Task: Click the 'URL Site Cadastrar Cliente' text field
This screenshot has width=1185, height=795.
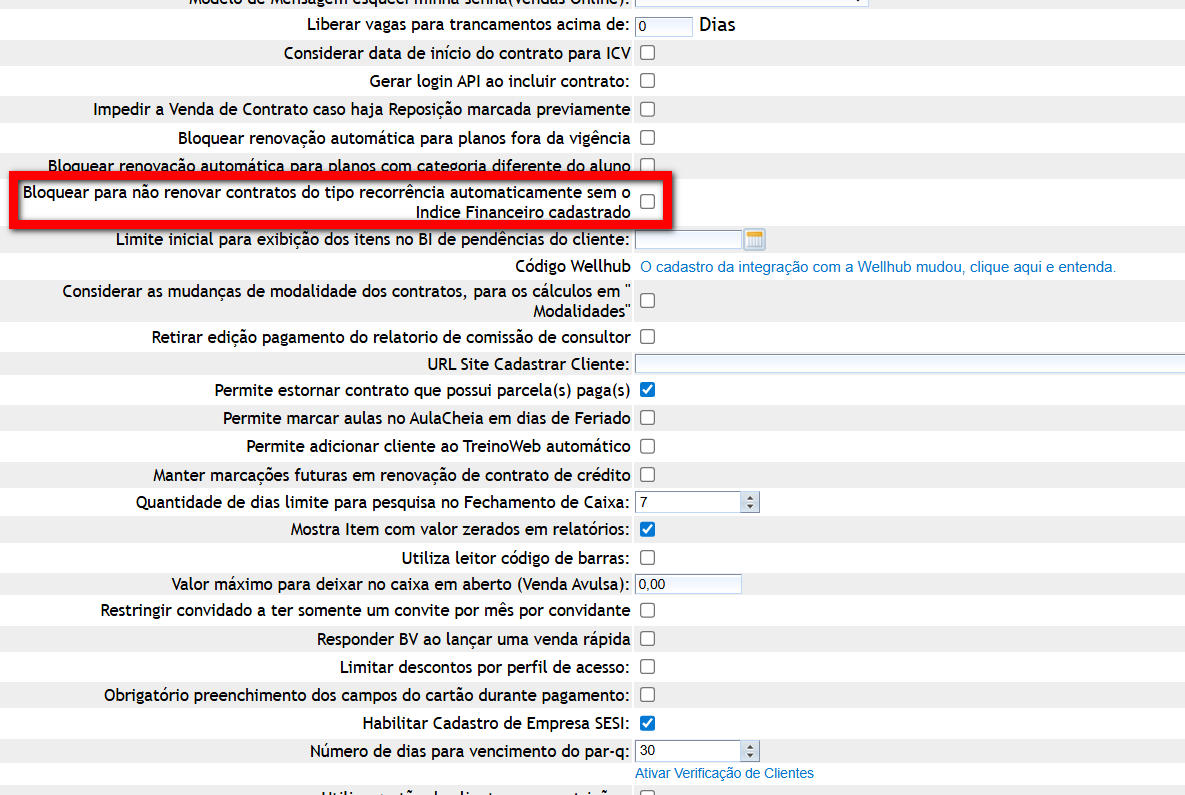Action: [x=909, y=363]
